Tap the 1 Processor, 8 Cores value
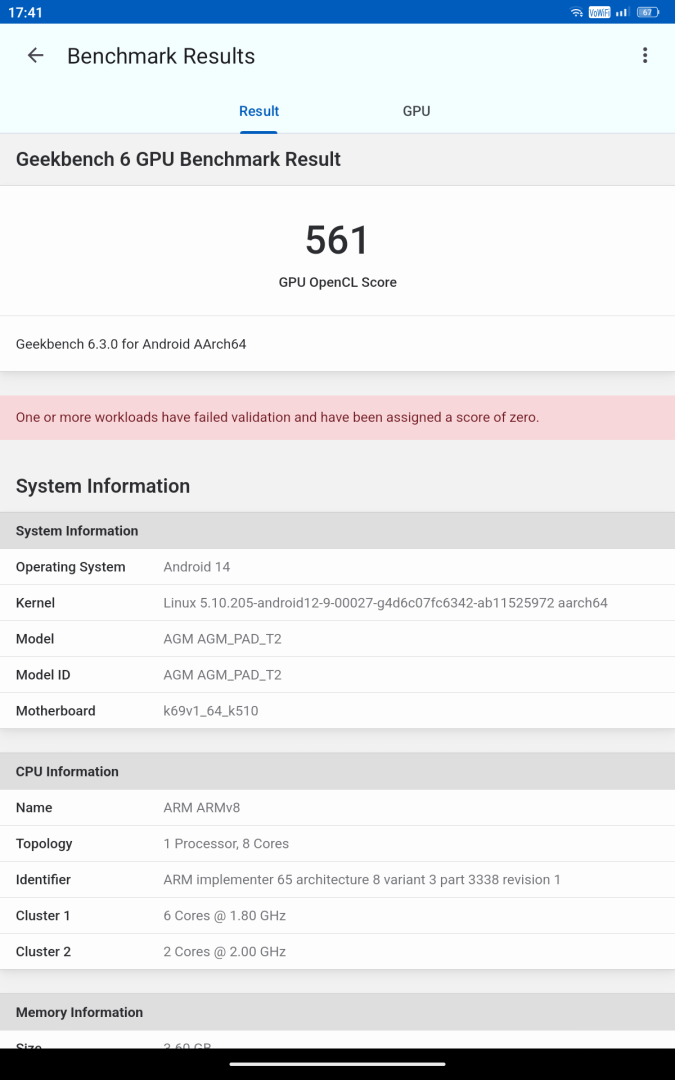 coord(226,843)
